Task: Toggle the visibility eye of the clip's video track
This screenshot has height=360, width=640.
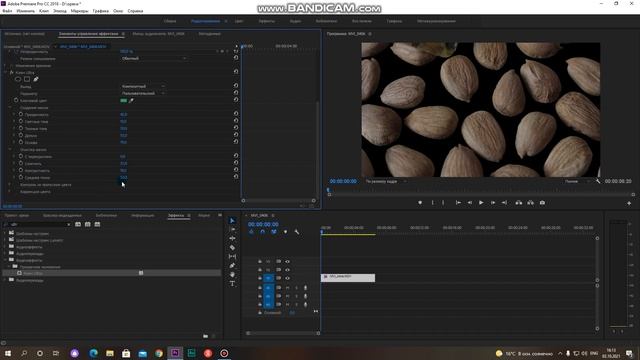Action: click(287, 278)
